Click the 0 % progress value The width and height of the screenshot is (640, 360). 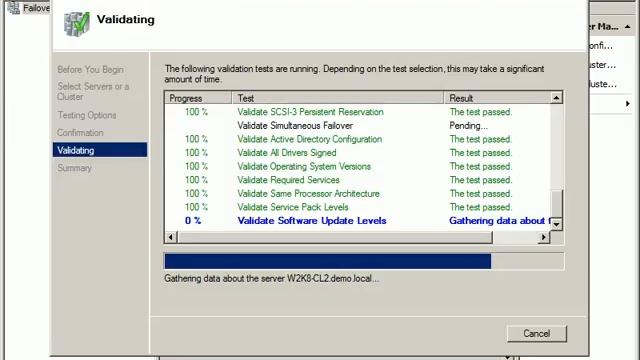click(x=193, y=221)
